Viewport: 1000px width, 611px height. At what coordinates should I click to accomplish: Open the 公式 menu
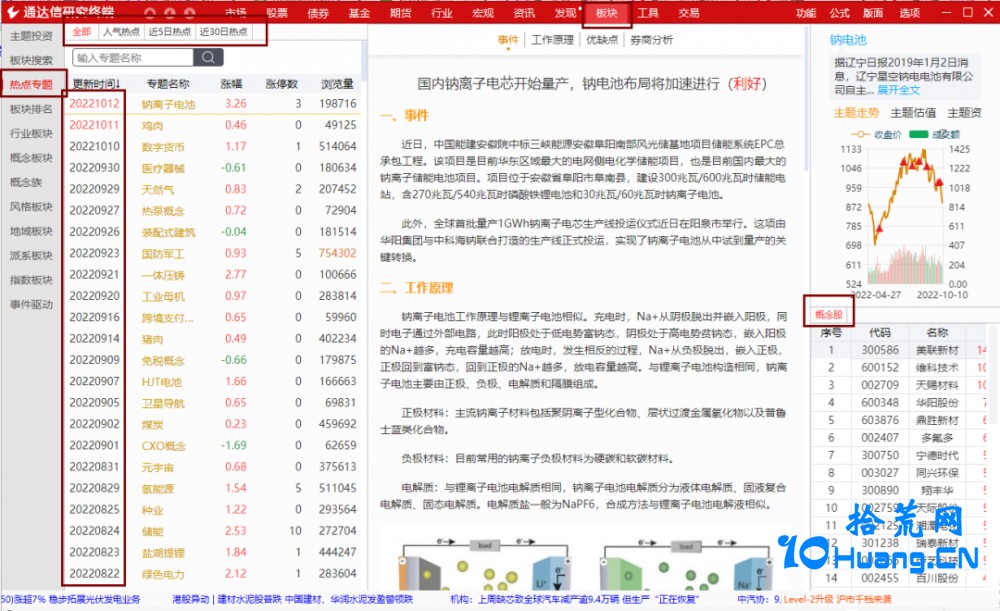[839, 13]
